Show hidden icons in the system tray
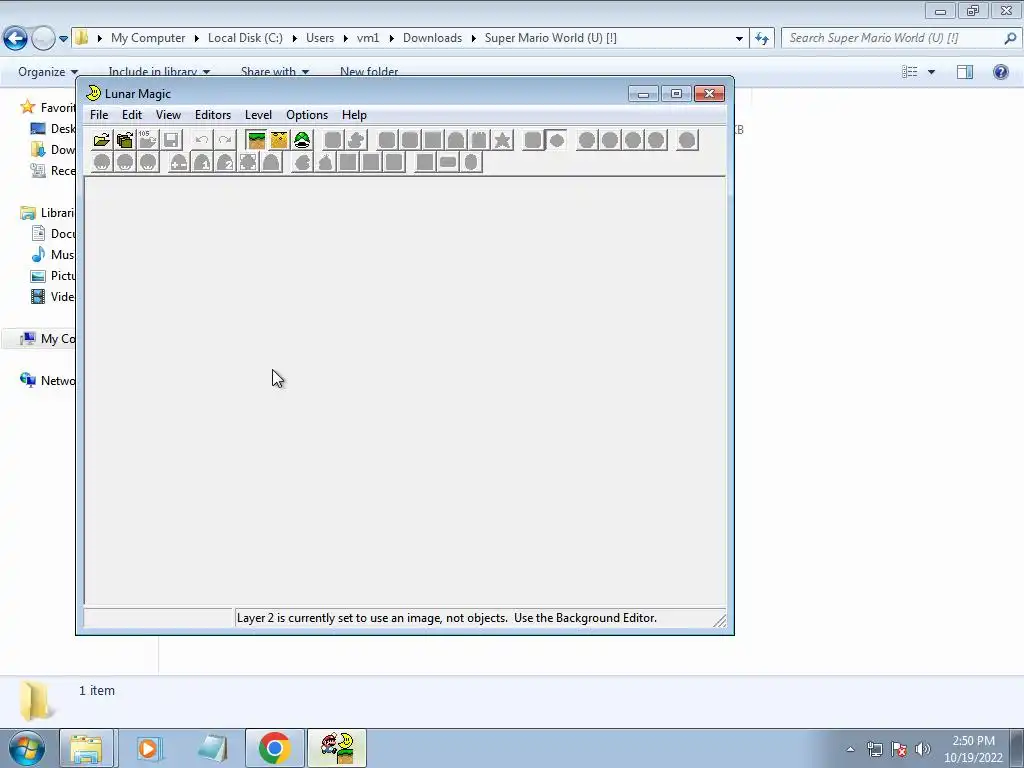The width and height of the screenshot is (1024, 768). click(x=850, y=749)
